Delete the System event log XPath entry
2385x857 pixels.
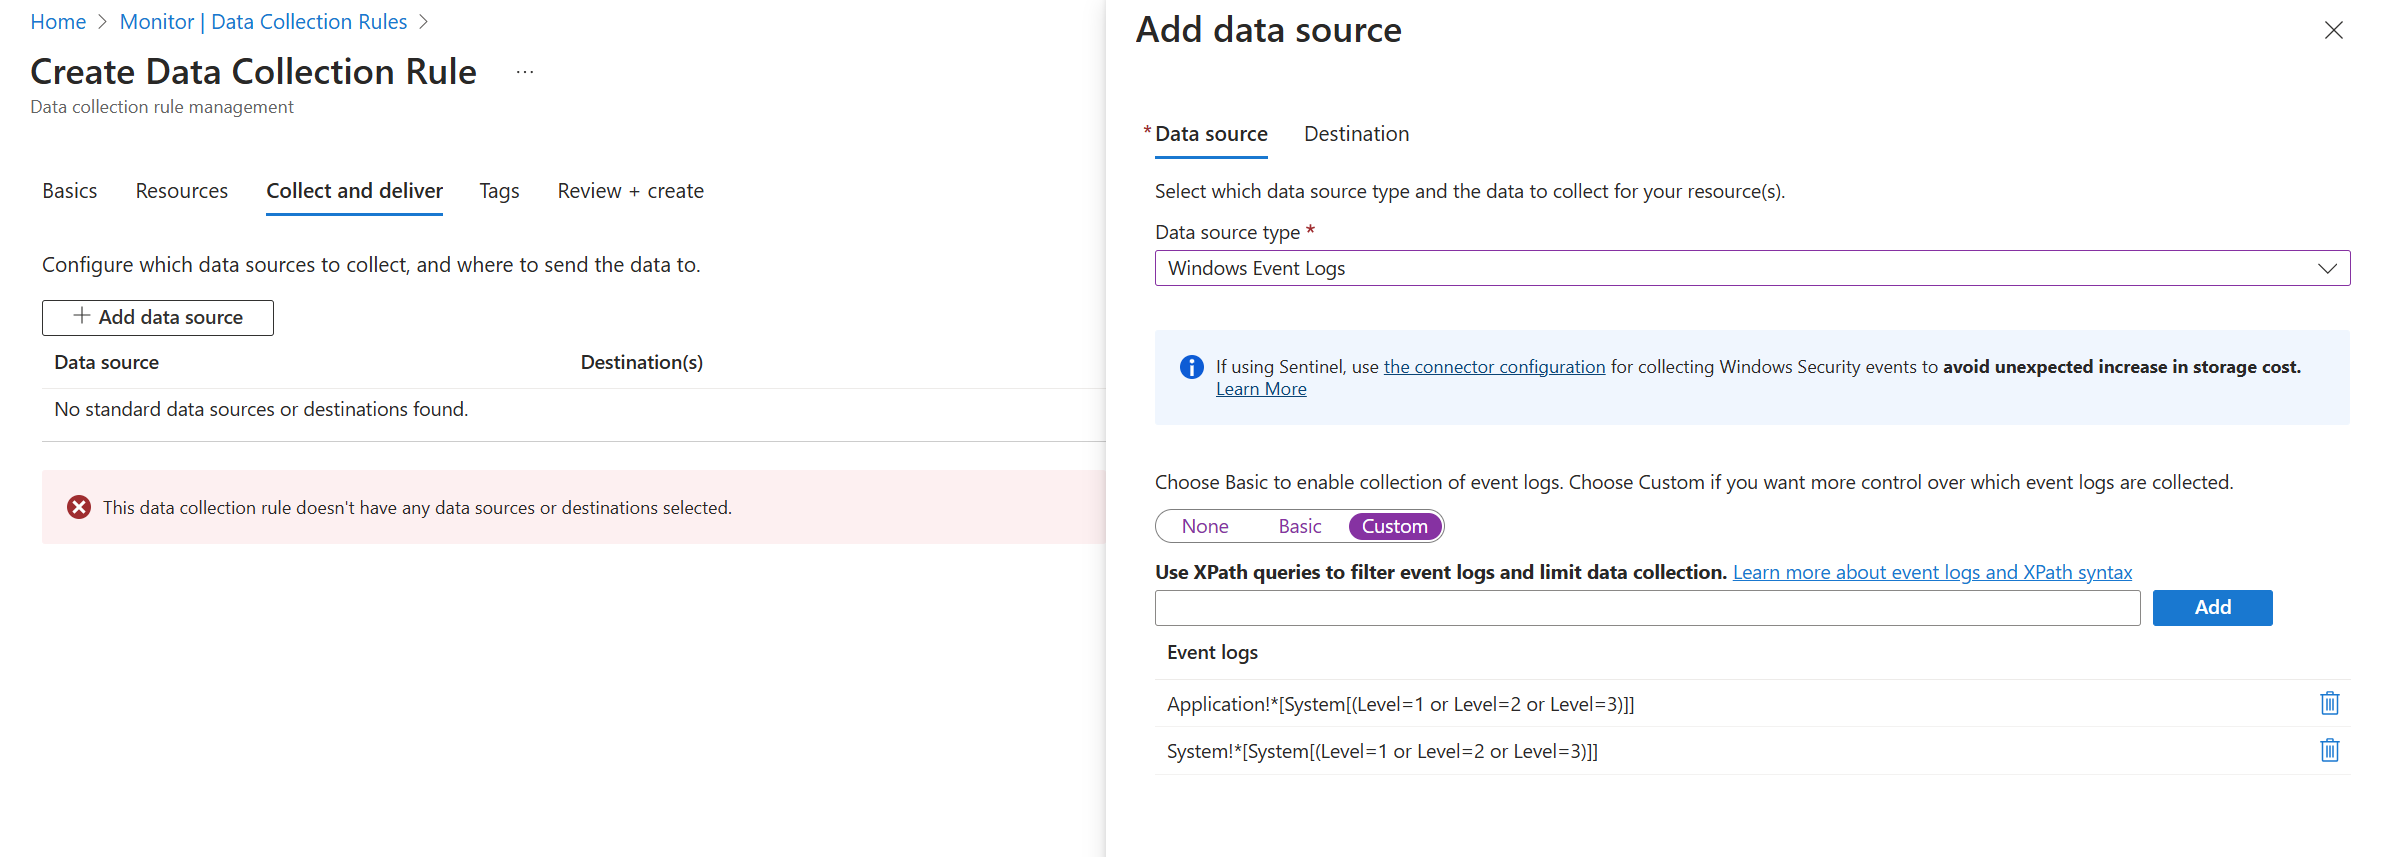[x=2329, y=751]
